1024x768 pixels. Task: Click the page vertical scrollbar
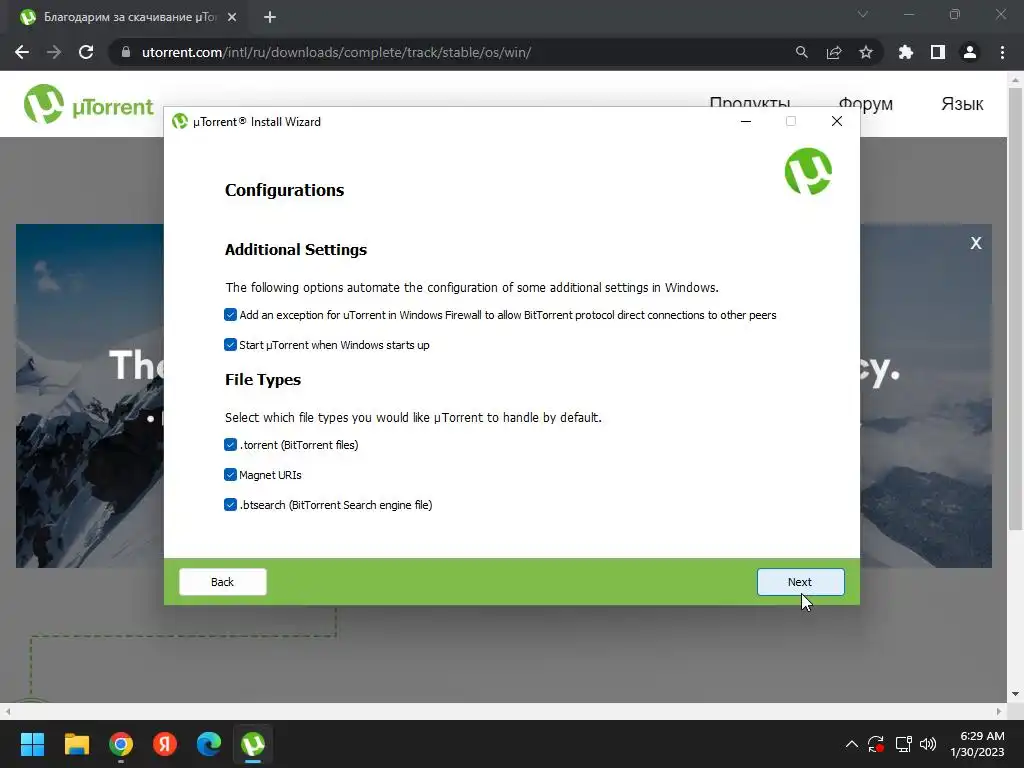coord(1015,308)
